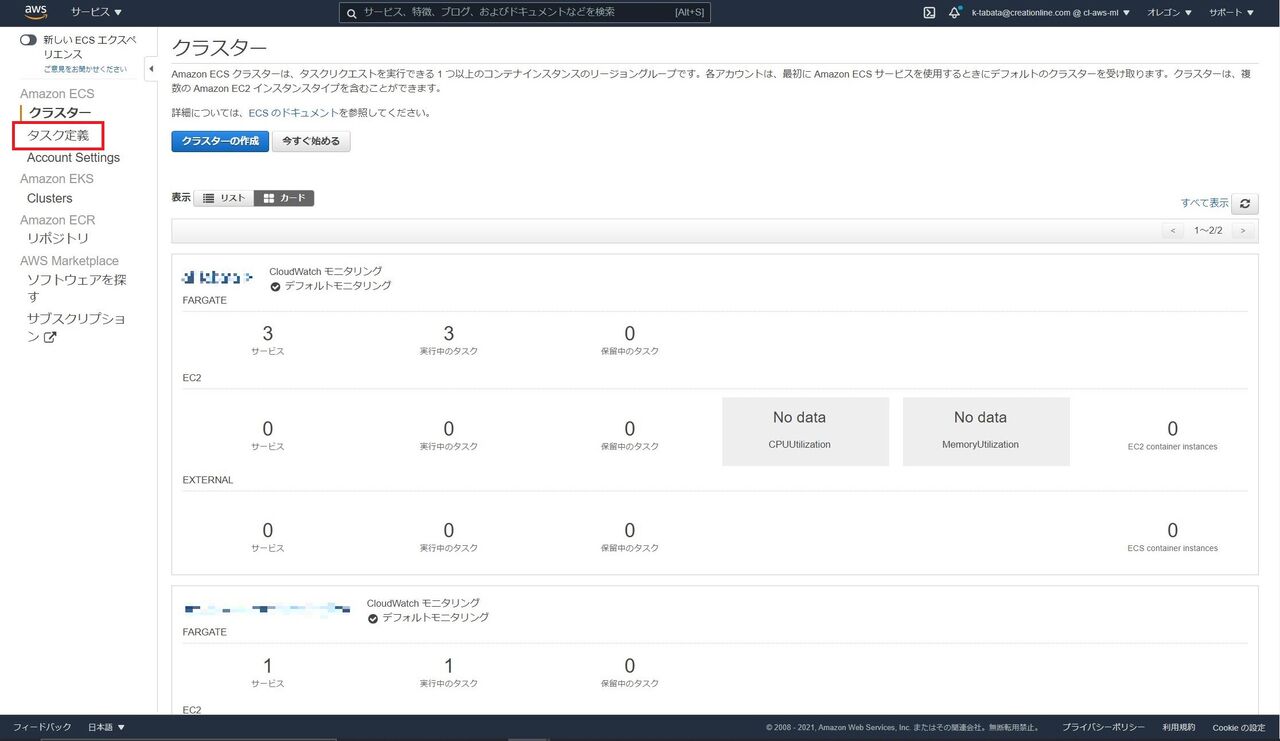Open Cookie の設定 in the footer
This screenshot has width=1280, height=741.
click(x=1238, y=727)
